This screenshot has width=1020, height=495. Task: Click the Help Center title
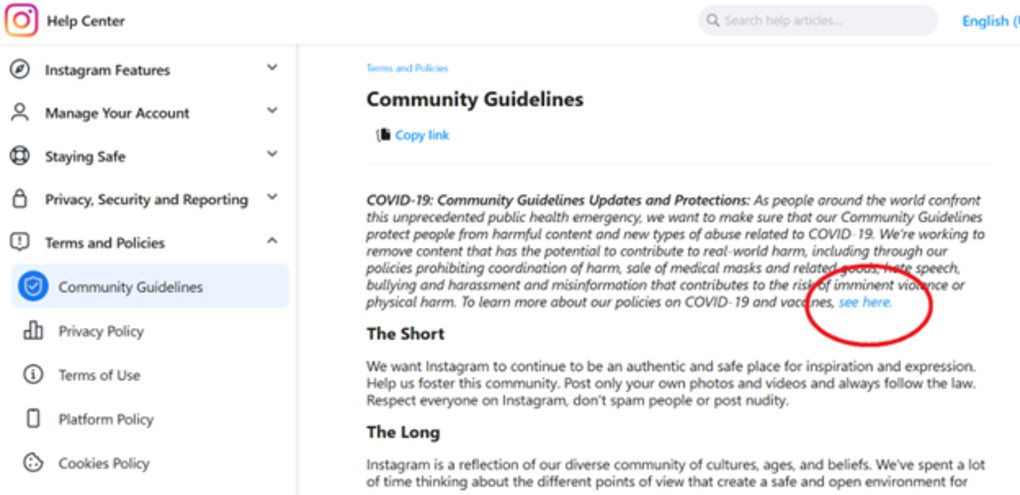pos(86,21)
